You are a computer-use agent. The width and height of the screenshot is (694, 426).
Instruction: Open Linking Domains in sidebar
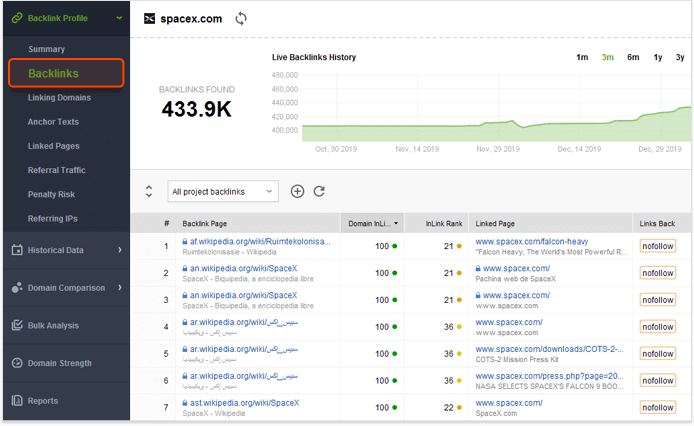[x=59, y=98]
